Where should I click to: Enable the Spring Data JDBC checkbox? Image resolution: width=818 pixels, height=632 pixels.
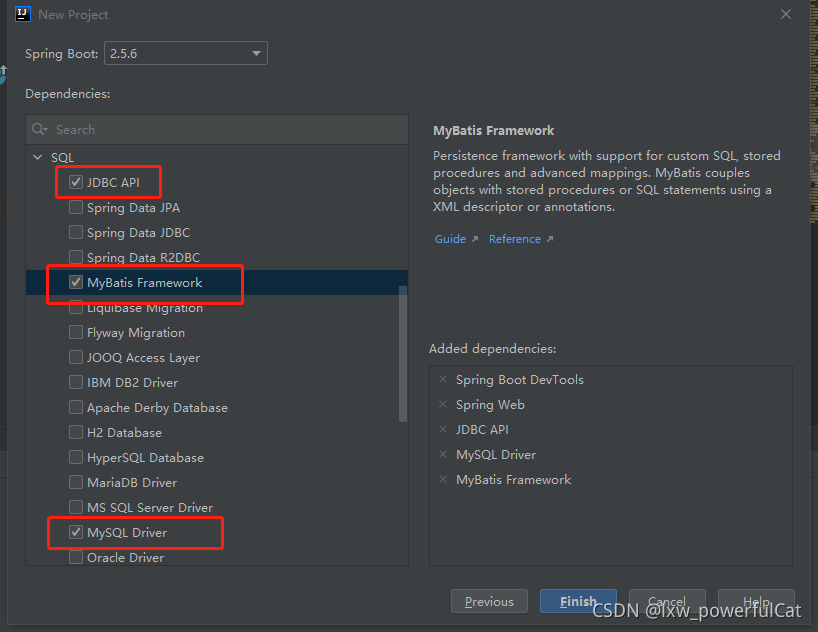pos(76,232)
